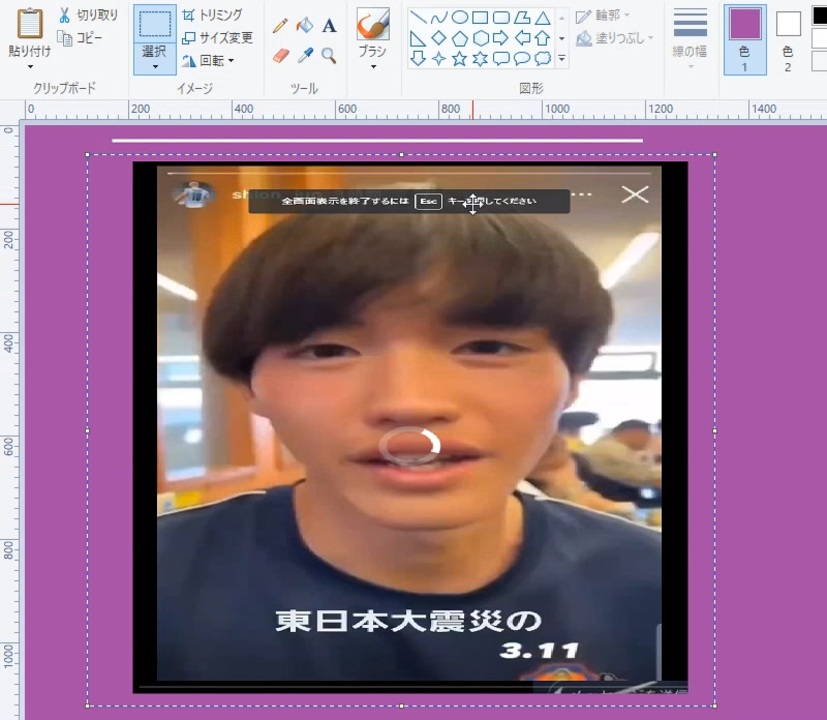Click the three-dots menu in the image
This screenshot has width=827, height=720.
coord(581,194)
